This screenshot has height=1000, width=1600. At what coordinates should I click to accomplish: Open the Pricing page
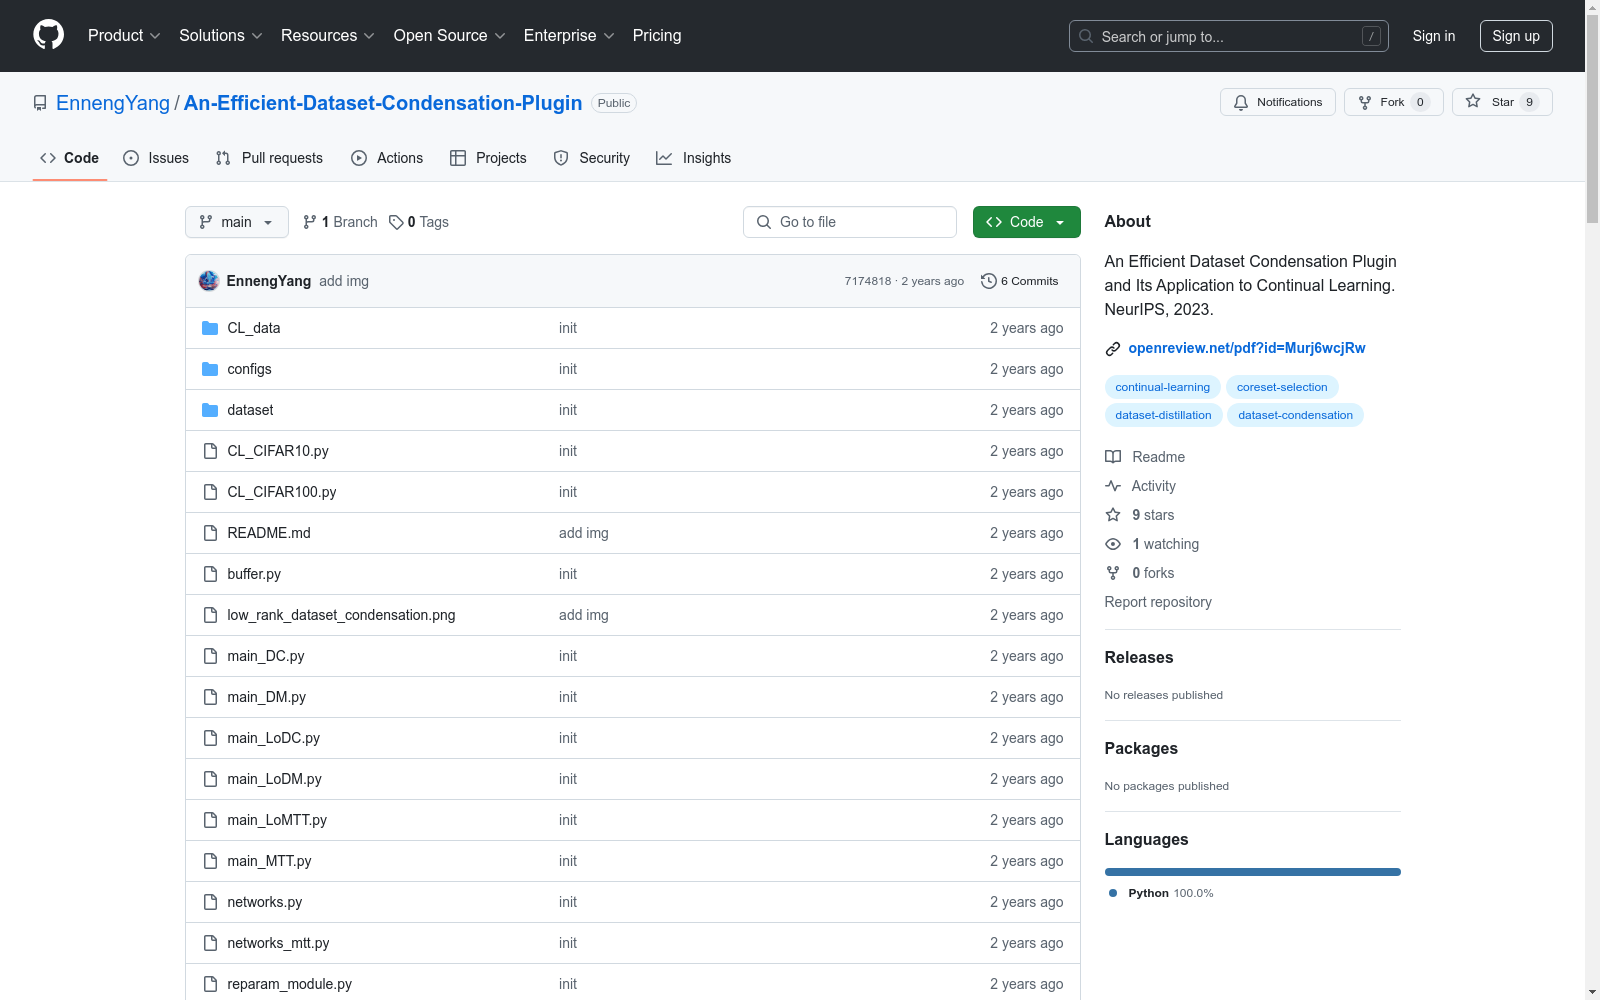657,36
